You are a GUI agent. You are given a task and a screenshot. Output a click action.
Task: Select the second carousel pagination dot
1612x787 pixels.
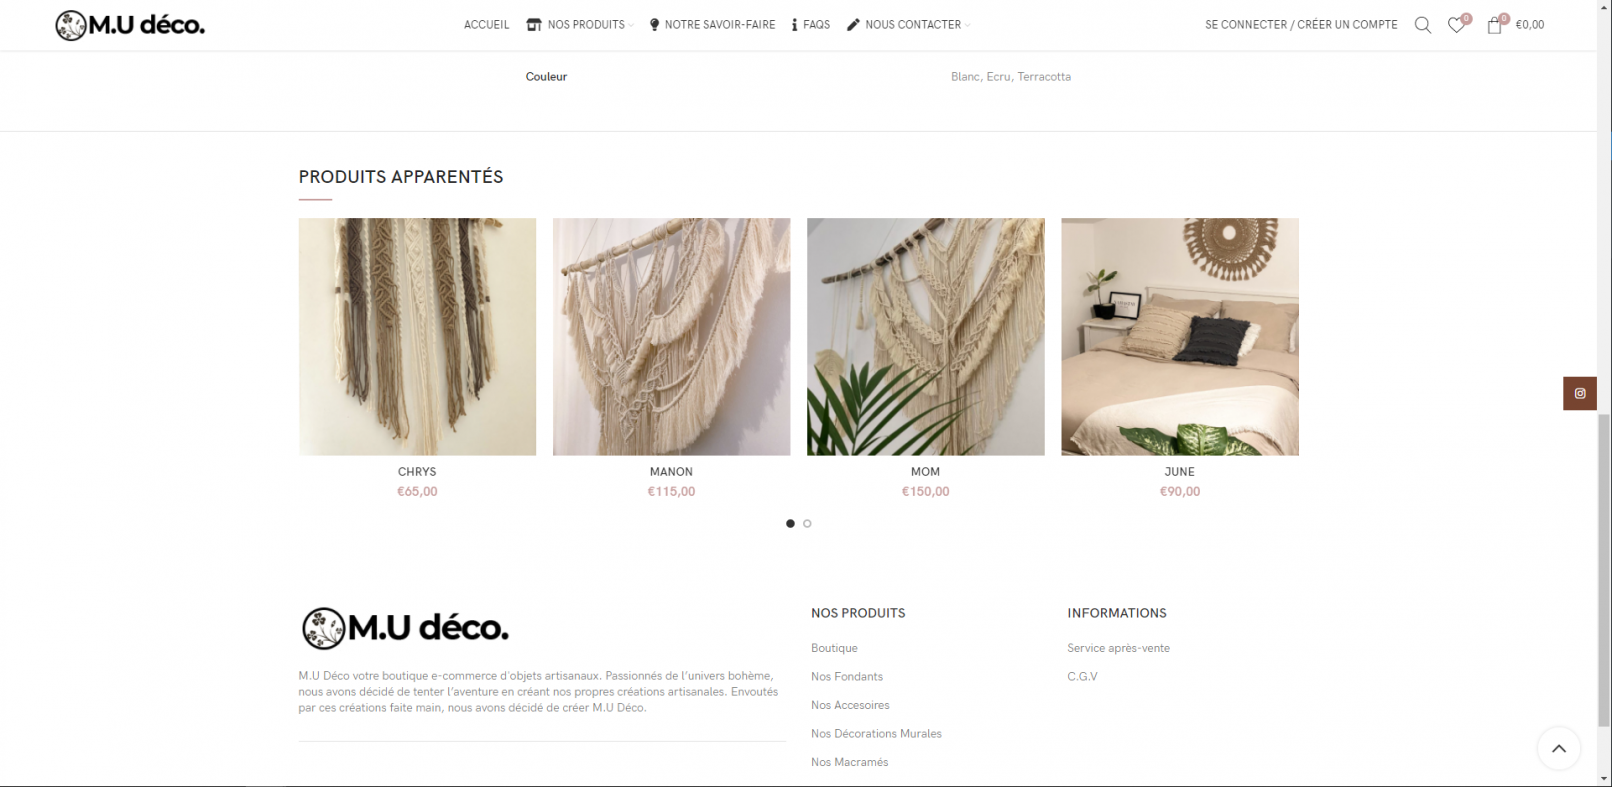807,523
